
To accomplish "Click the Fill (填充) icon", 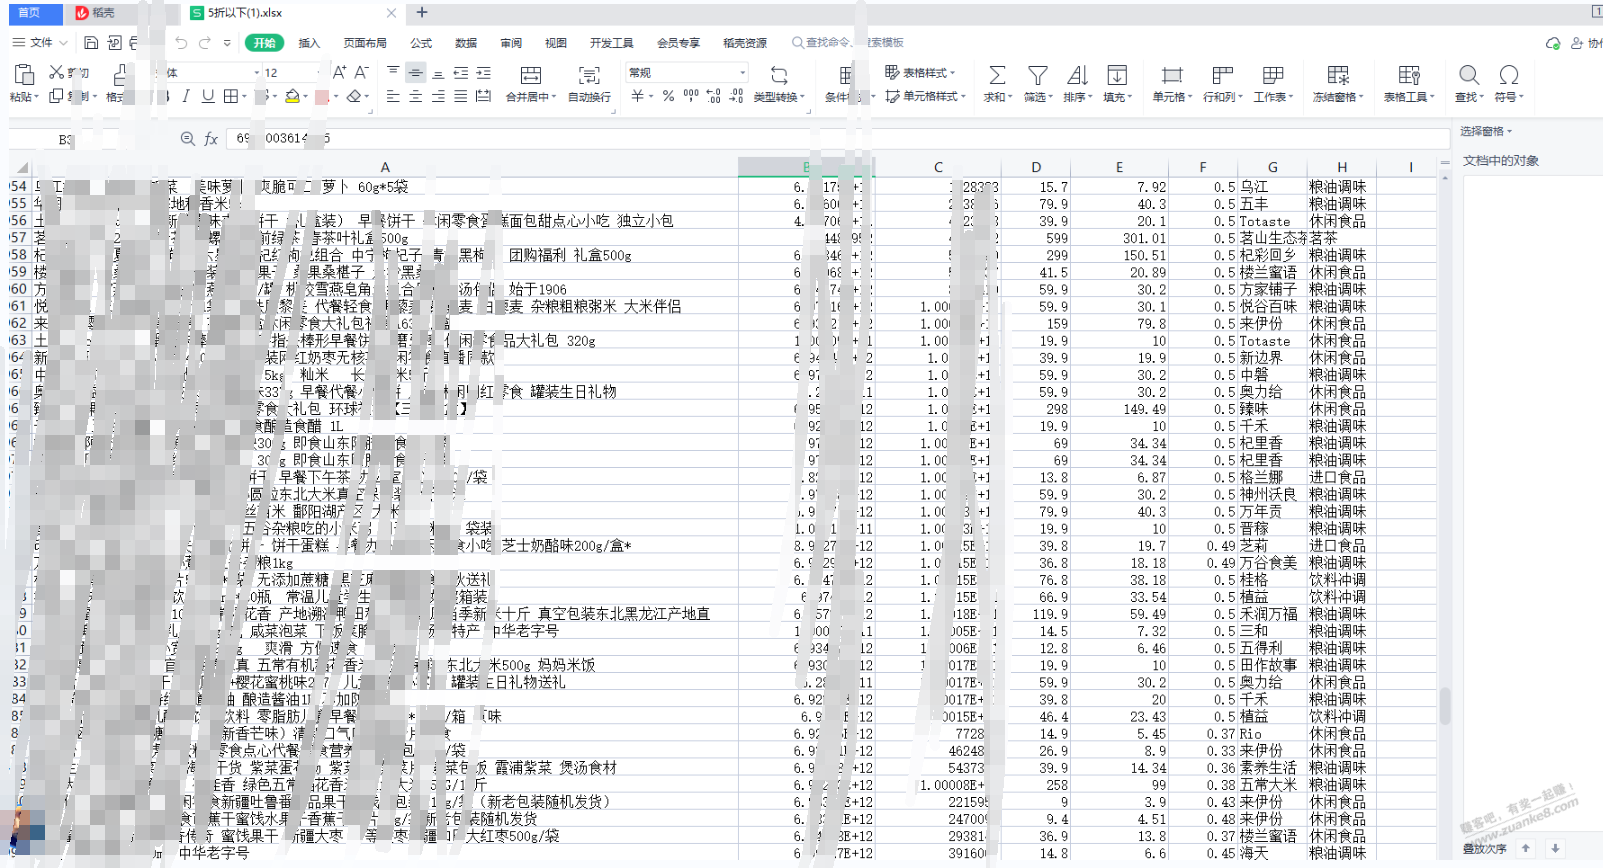I will [x=1117, y=75].
